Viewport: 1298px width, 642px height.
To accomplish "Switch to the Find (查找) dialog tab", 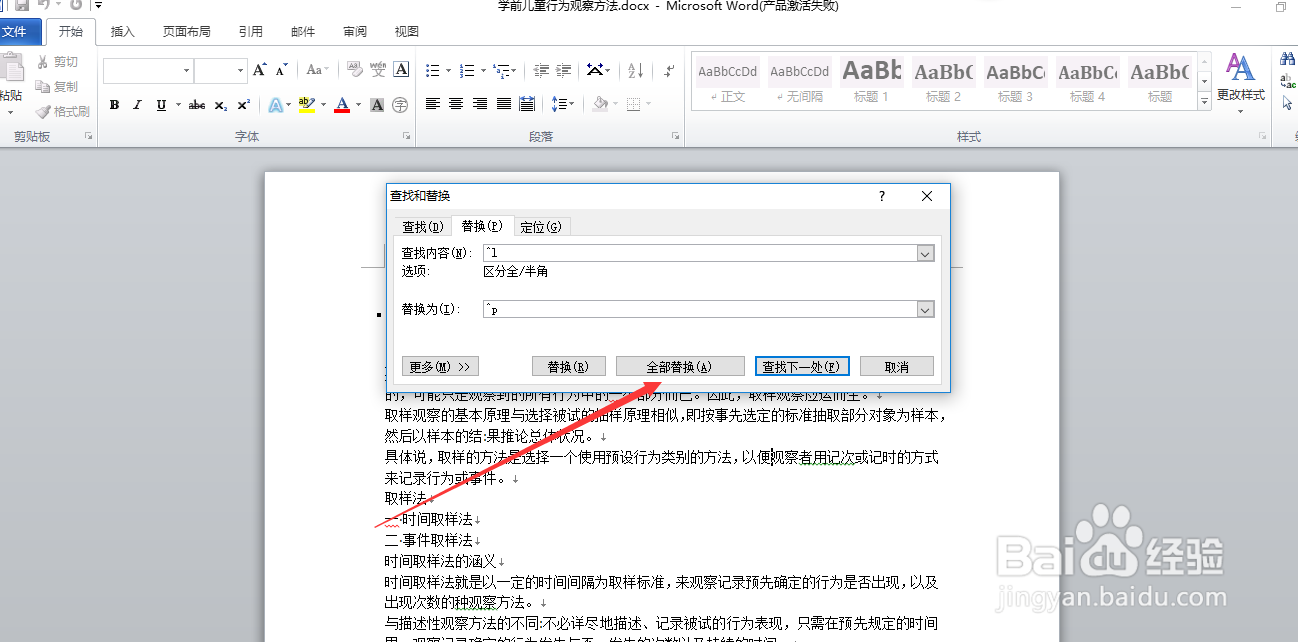I will [422, 227].
